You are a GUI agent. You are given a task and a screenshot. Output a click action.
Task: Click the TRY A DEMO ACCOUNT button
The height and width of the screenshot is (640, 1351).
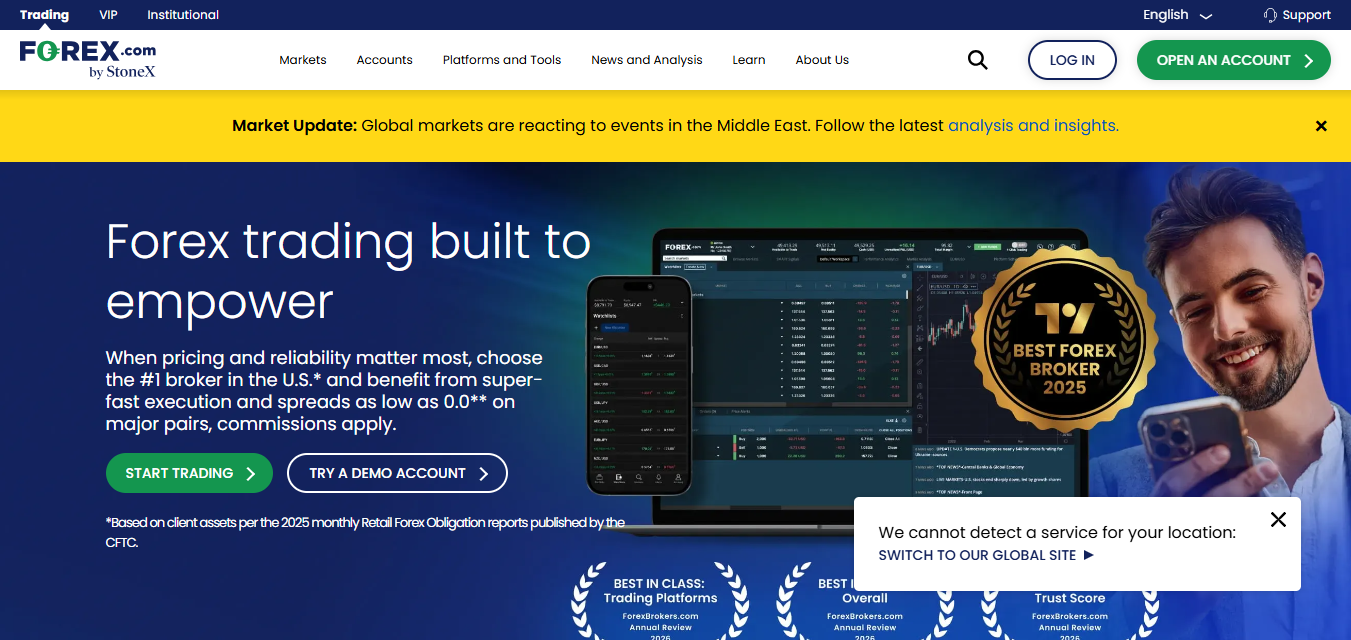tap(397, 473)
